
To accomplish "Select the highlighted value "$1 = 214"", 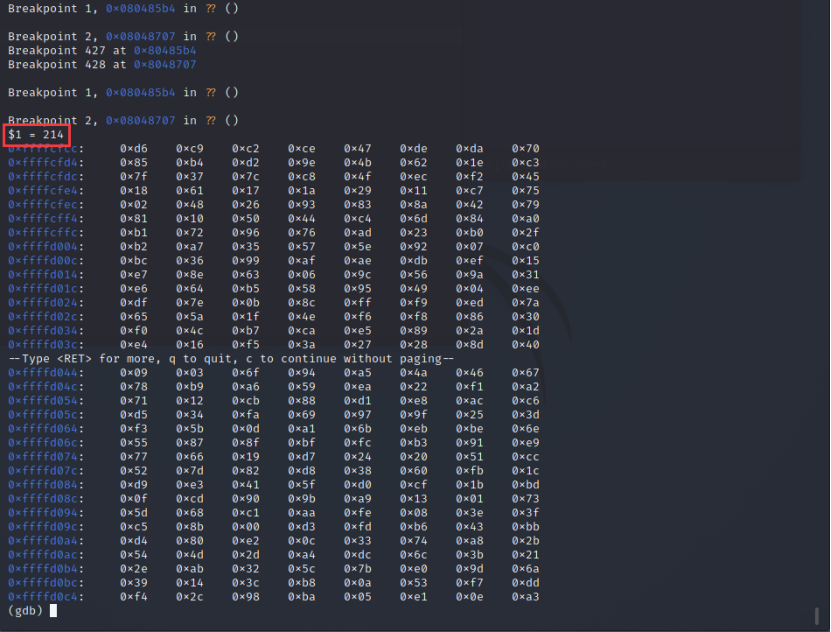I will click(x=37, y=133).
